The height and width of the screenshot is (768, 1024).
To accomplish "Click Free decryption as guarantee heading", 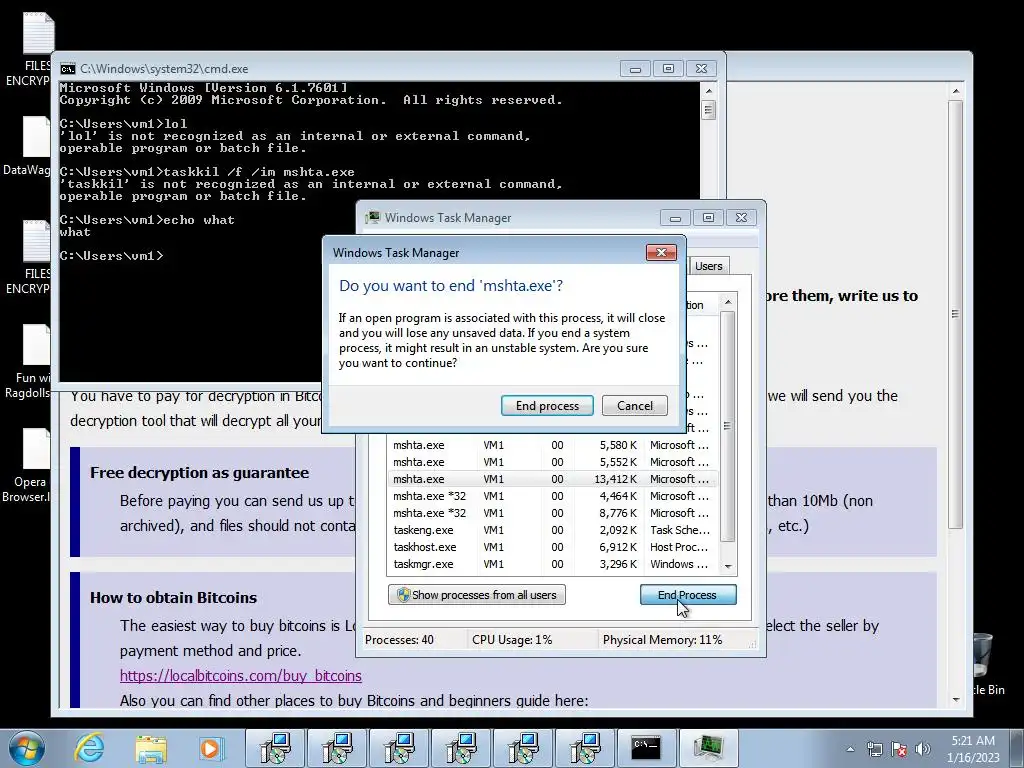I will (x=200, y=473).
